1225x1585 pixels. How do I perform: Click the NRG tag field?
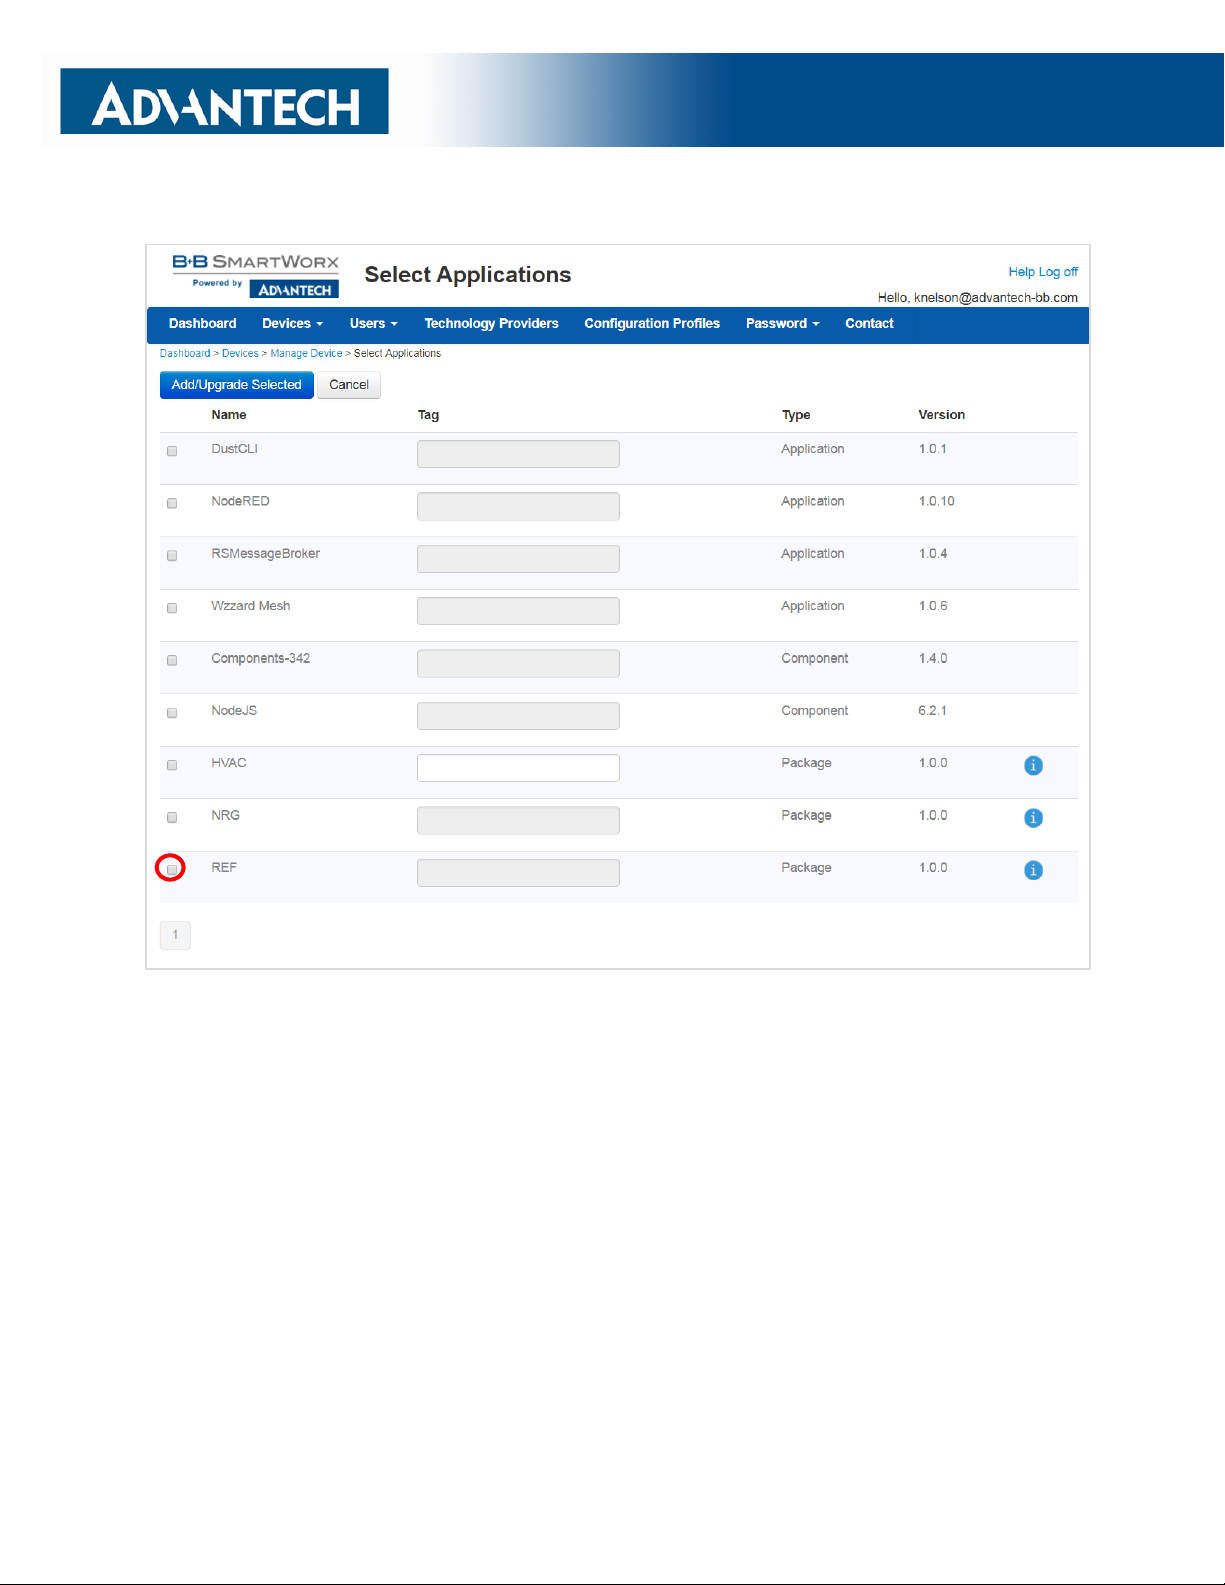pyautogui.click(x=518, y=821)
